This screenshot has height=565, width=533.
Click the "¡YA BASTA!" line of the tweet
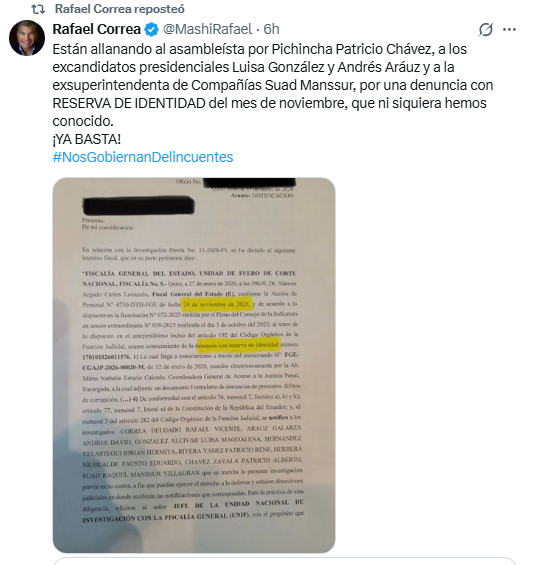tap(87, 139)
